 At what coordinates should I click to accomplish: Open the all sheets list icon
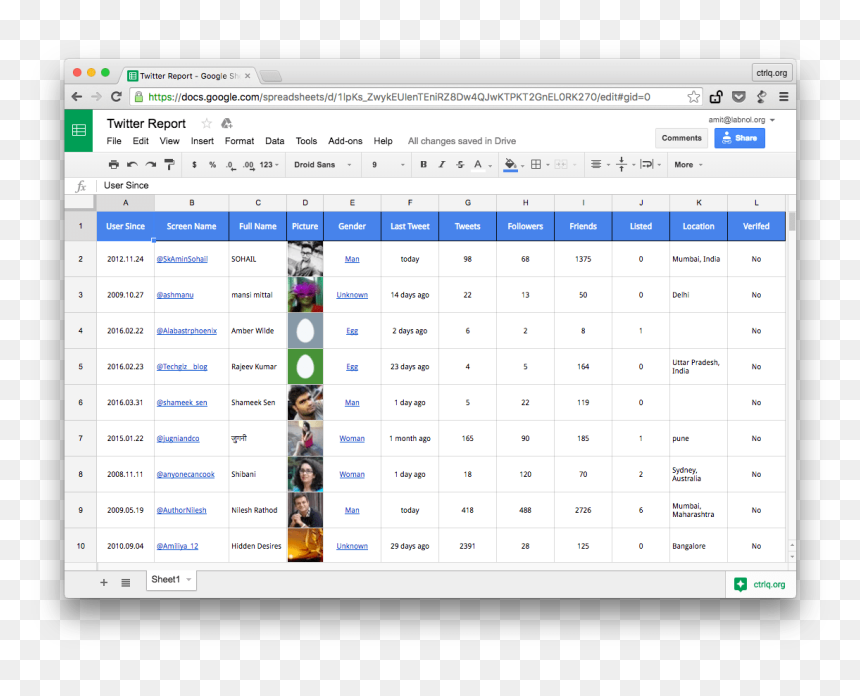pyautogui.click(x=126, y=582)
